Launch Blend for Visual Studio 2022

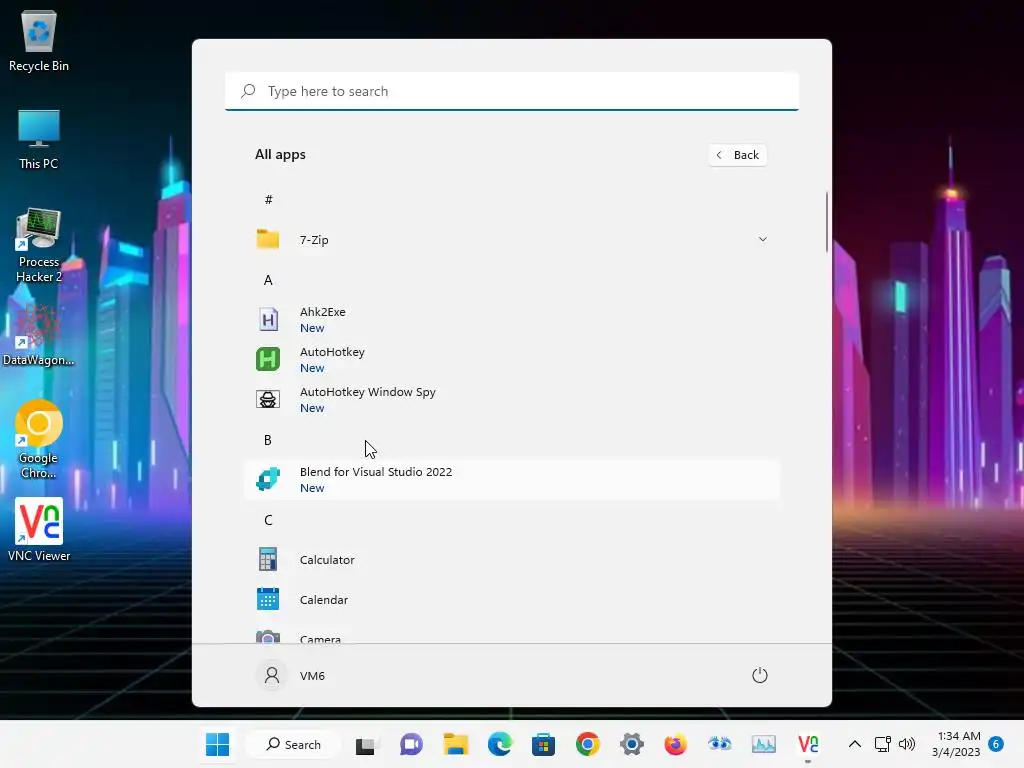[x=511, y=479]
